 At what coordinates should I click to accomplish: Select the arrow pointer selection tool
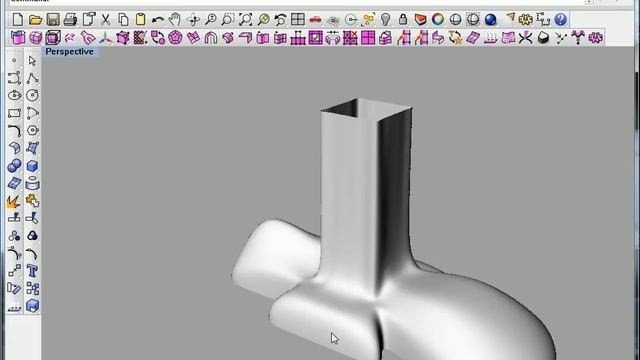click(x=32, y=60)
